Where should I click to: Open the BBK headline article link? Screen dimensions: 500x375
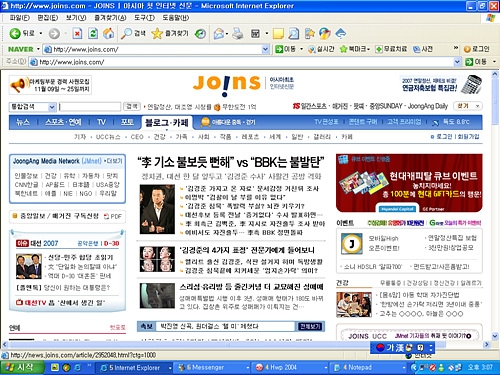(231, 163)
